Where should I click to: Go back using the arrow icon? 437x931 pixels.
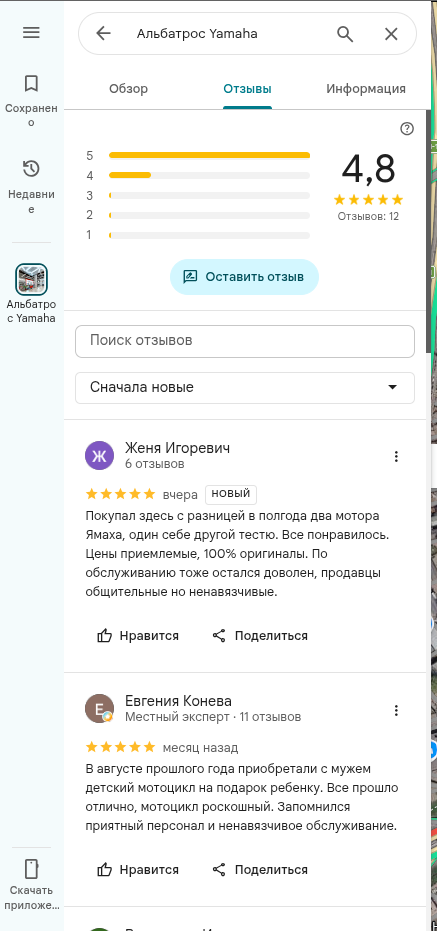pos(103,34)
